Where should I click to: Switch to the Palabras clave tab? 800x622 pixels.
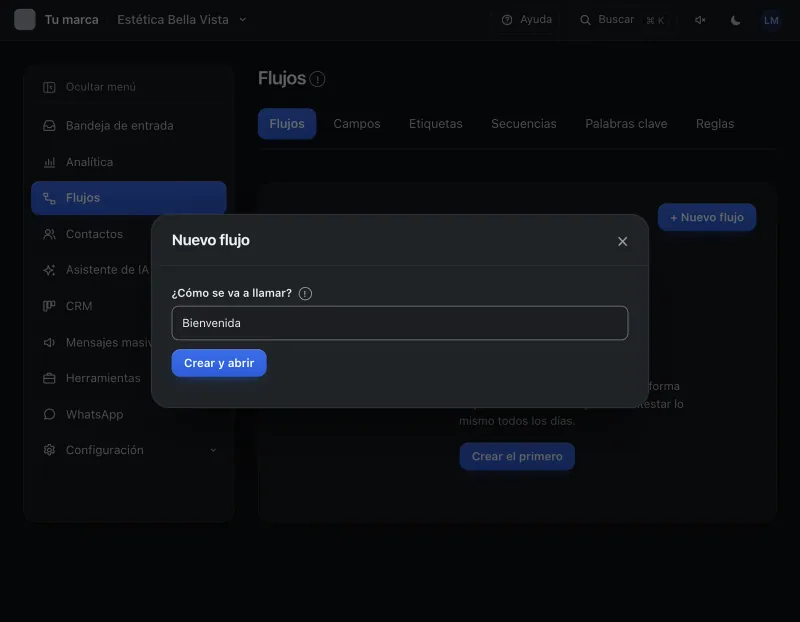pyautogui.click(x=626, y=124)
